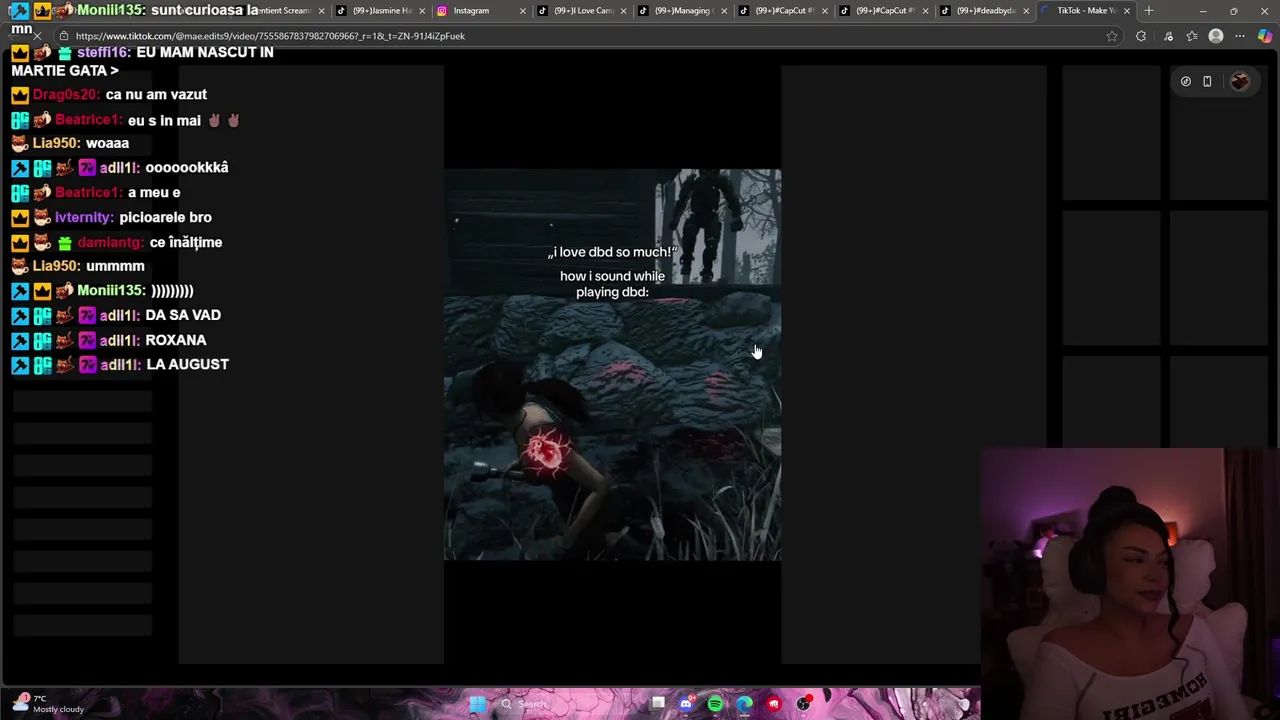
Task: Click chat message 'ummmm' from Lia950
Action: [115, 266]
